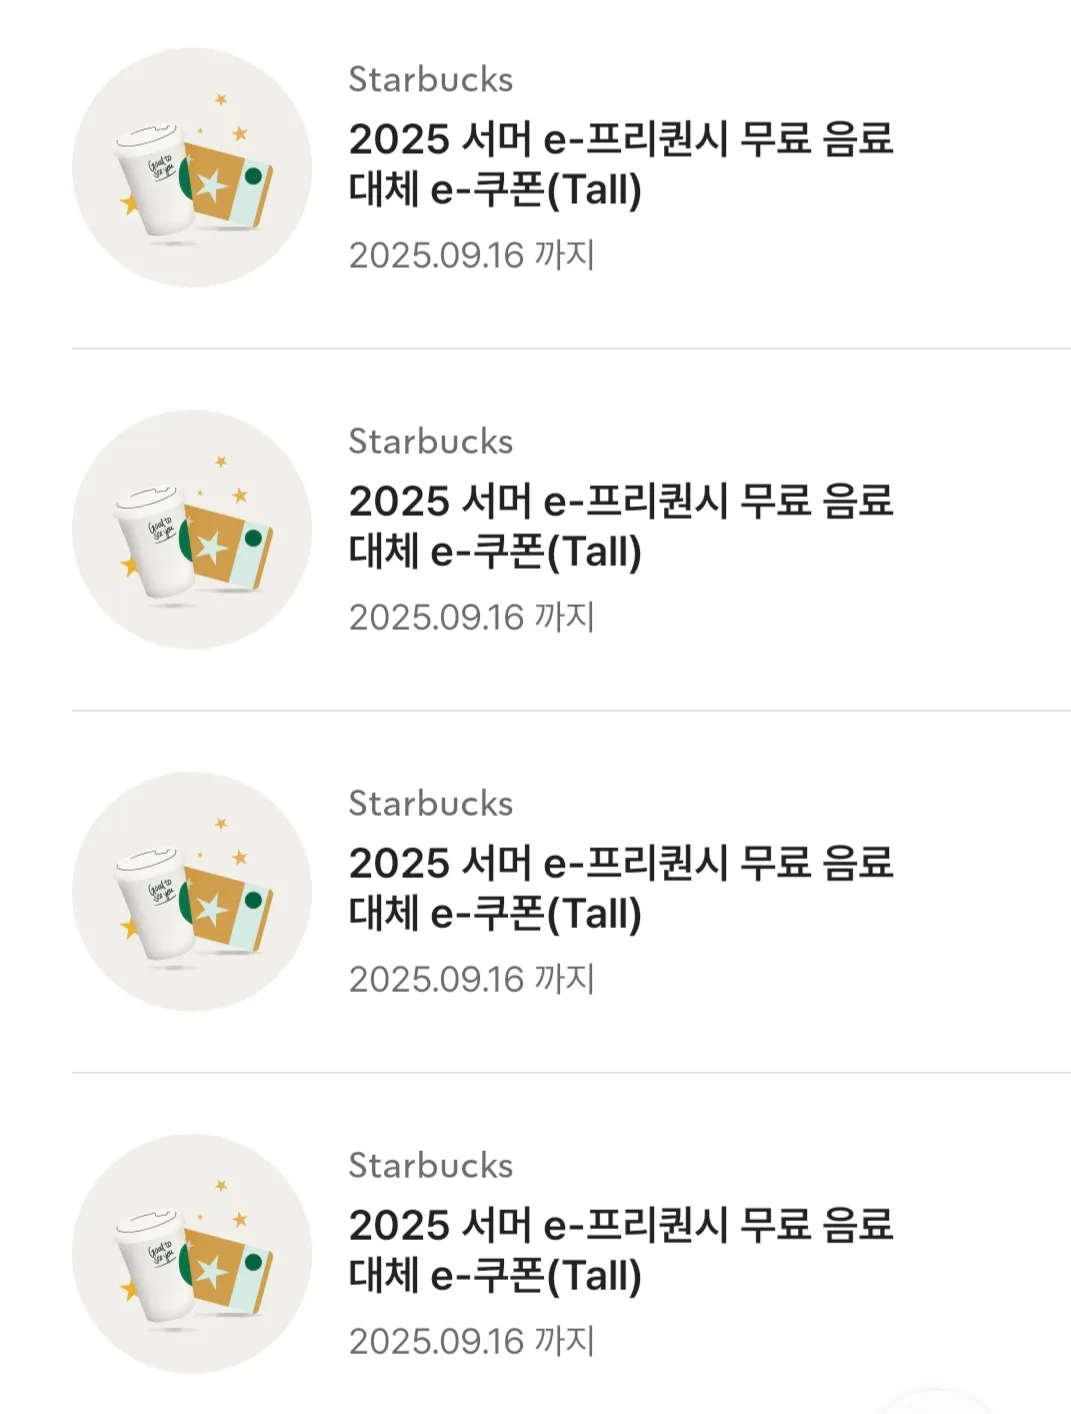Tap the Starbucks label on the fourth coupon
The image size is (1071, 1414).
[431, 1165]
